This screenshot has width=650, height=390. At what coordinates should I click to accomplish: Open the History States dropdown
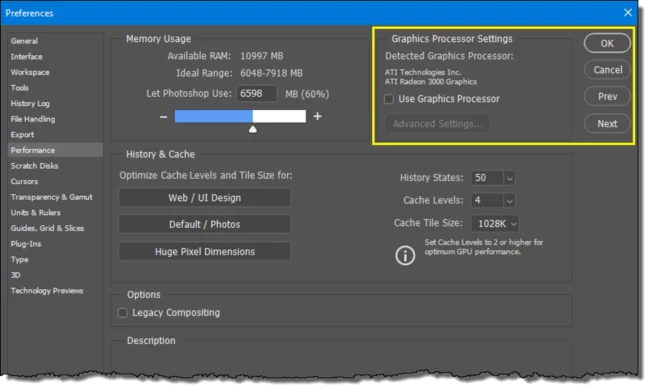tap(509, 178)
